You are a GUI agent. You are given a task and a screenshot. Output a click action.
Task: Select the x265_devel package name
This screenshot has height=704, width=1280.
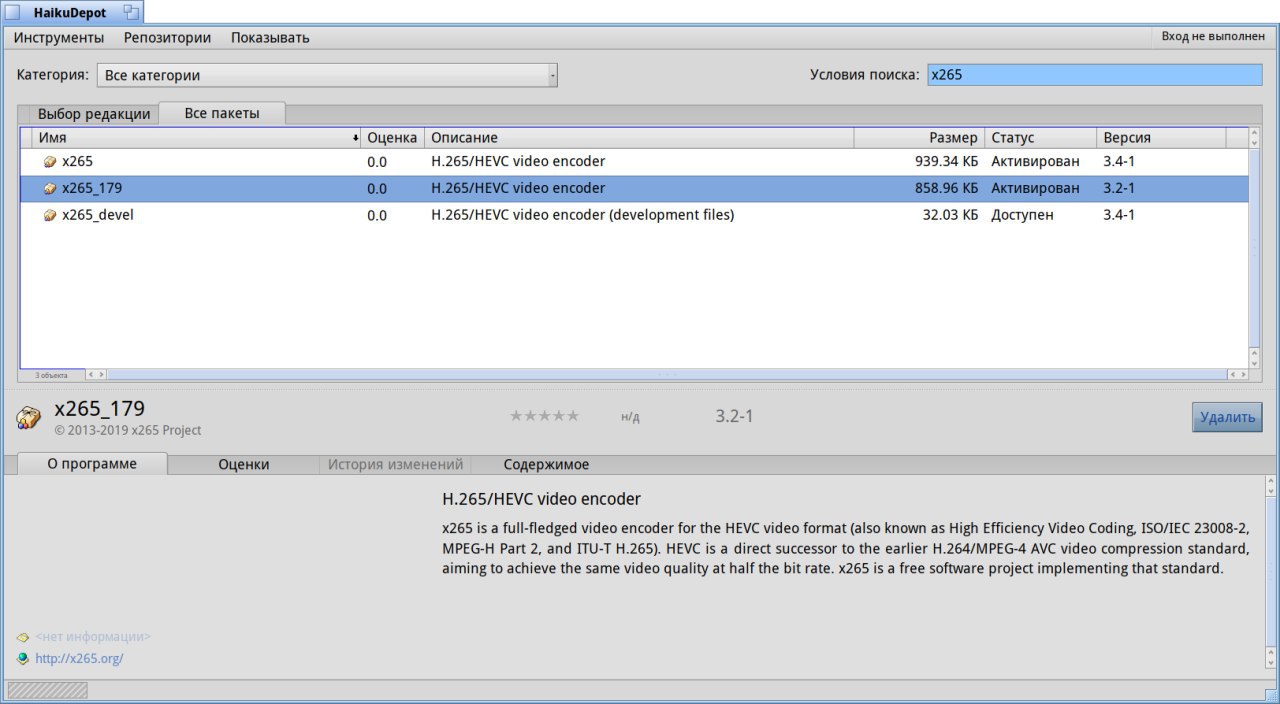97,215
